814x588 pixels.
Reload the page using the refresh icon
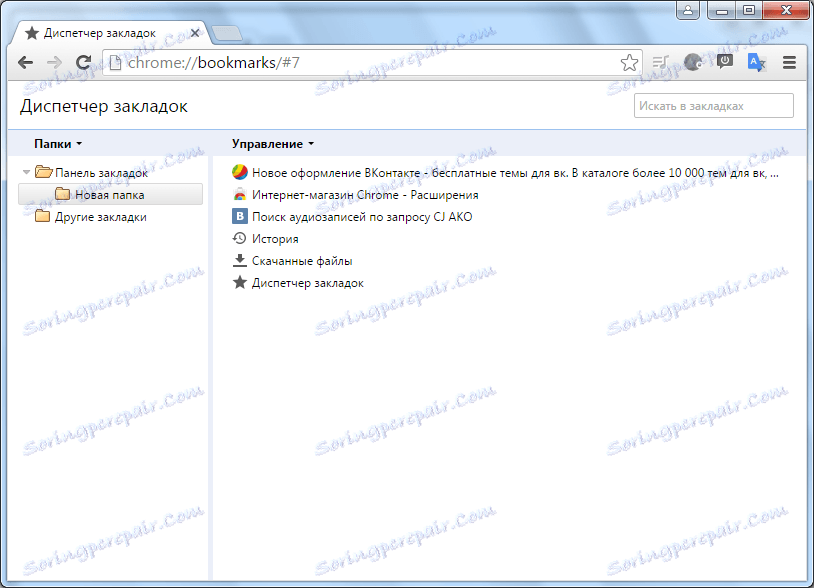[83, 63]
